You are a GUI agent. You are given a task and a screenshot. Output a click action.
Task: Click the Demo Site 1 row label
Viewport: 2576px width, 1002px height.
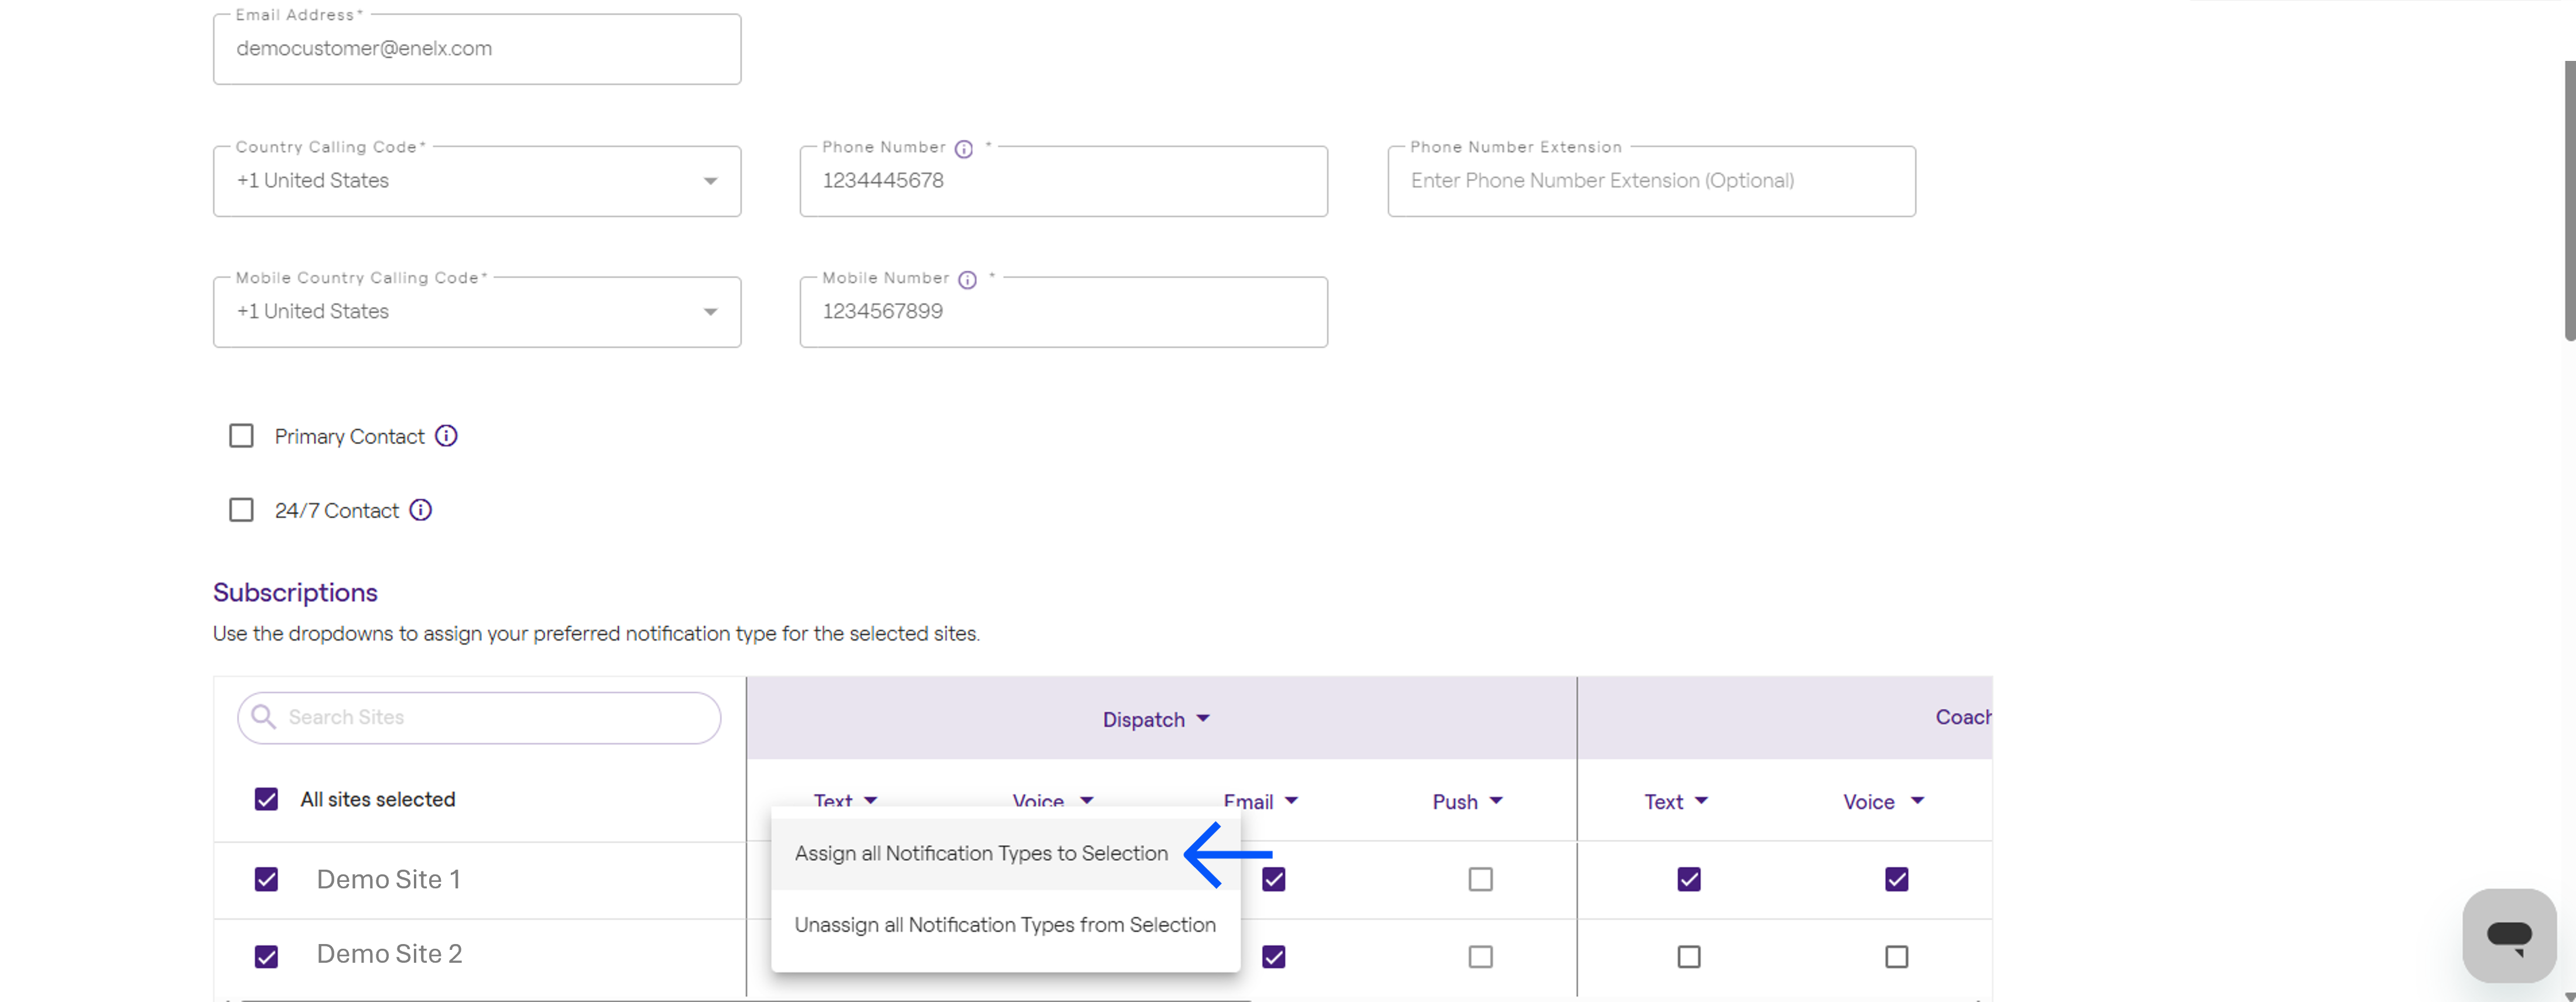(x=389, y=879)
